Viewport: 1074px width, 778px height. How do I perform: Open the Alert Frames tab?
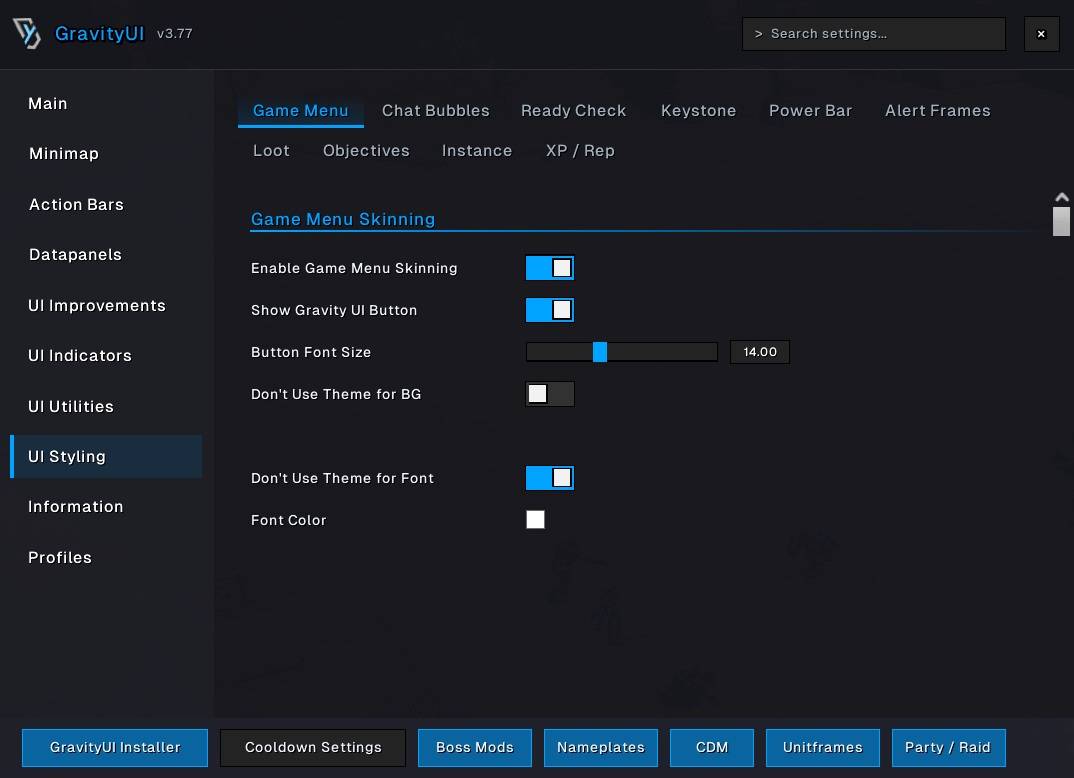pos(938,111)
